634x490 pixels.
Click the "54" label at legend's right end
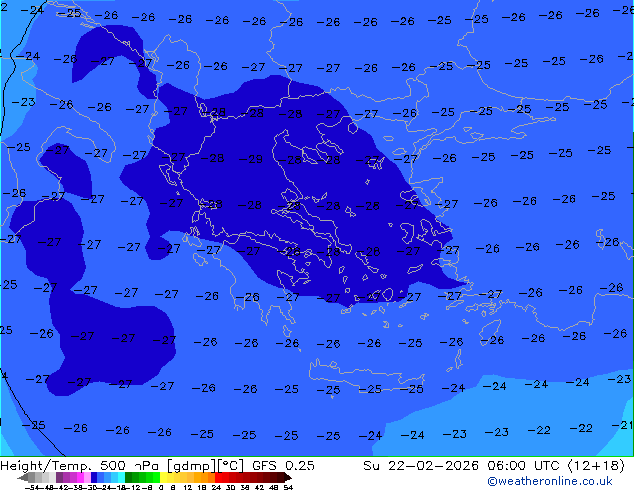[287, 487]
